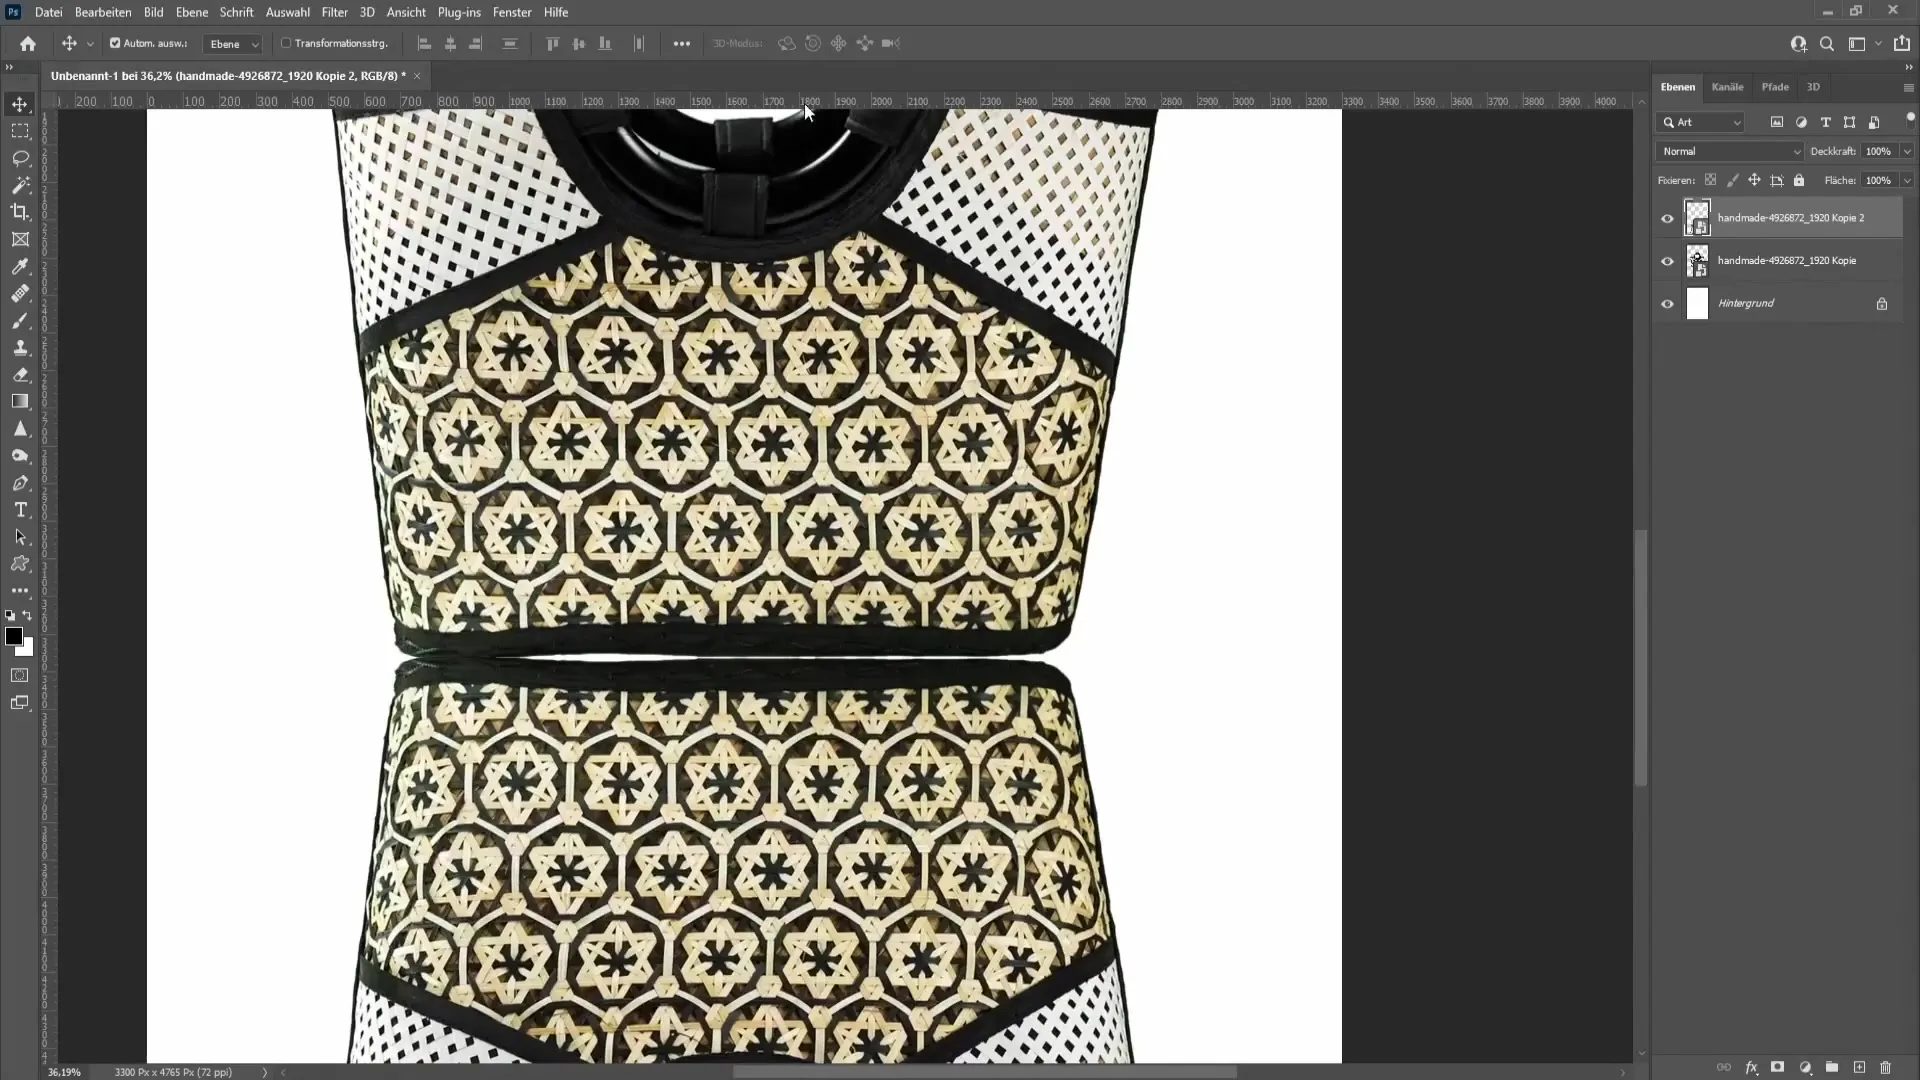Screen dimensions: 1920x1080
Task: Click the Healing Brush tool
Action: [21, 293]
